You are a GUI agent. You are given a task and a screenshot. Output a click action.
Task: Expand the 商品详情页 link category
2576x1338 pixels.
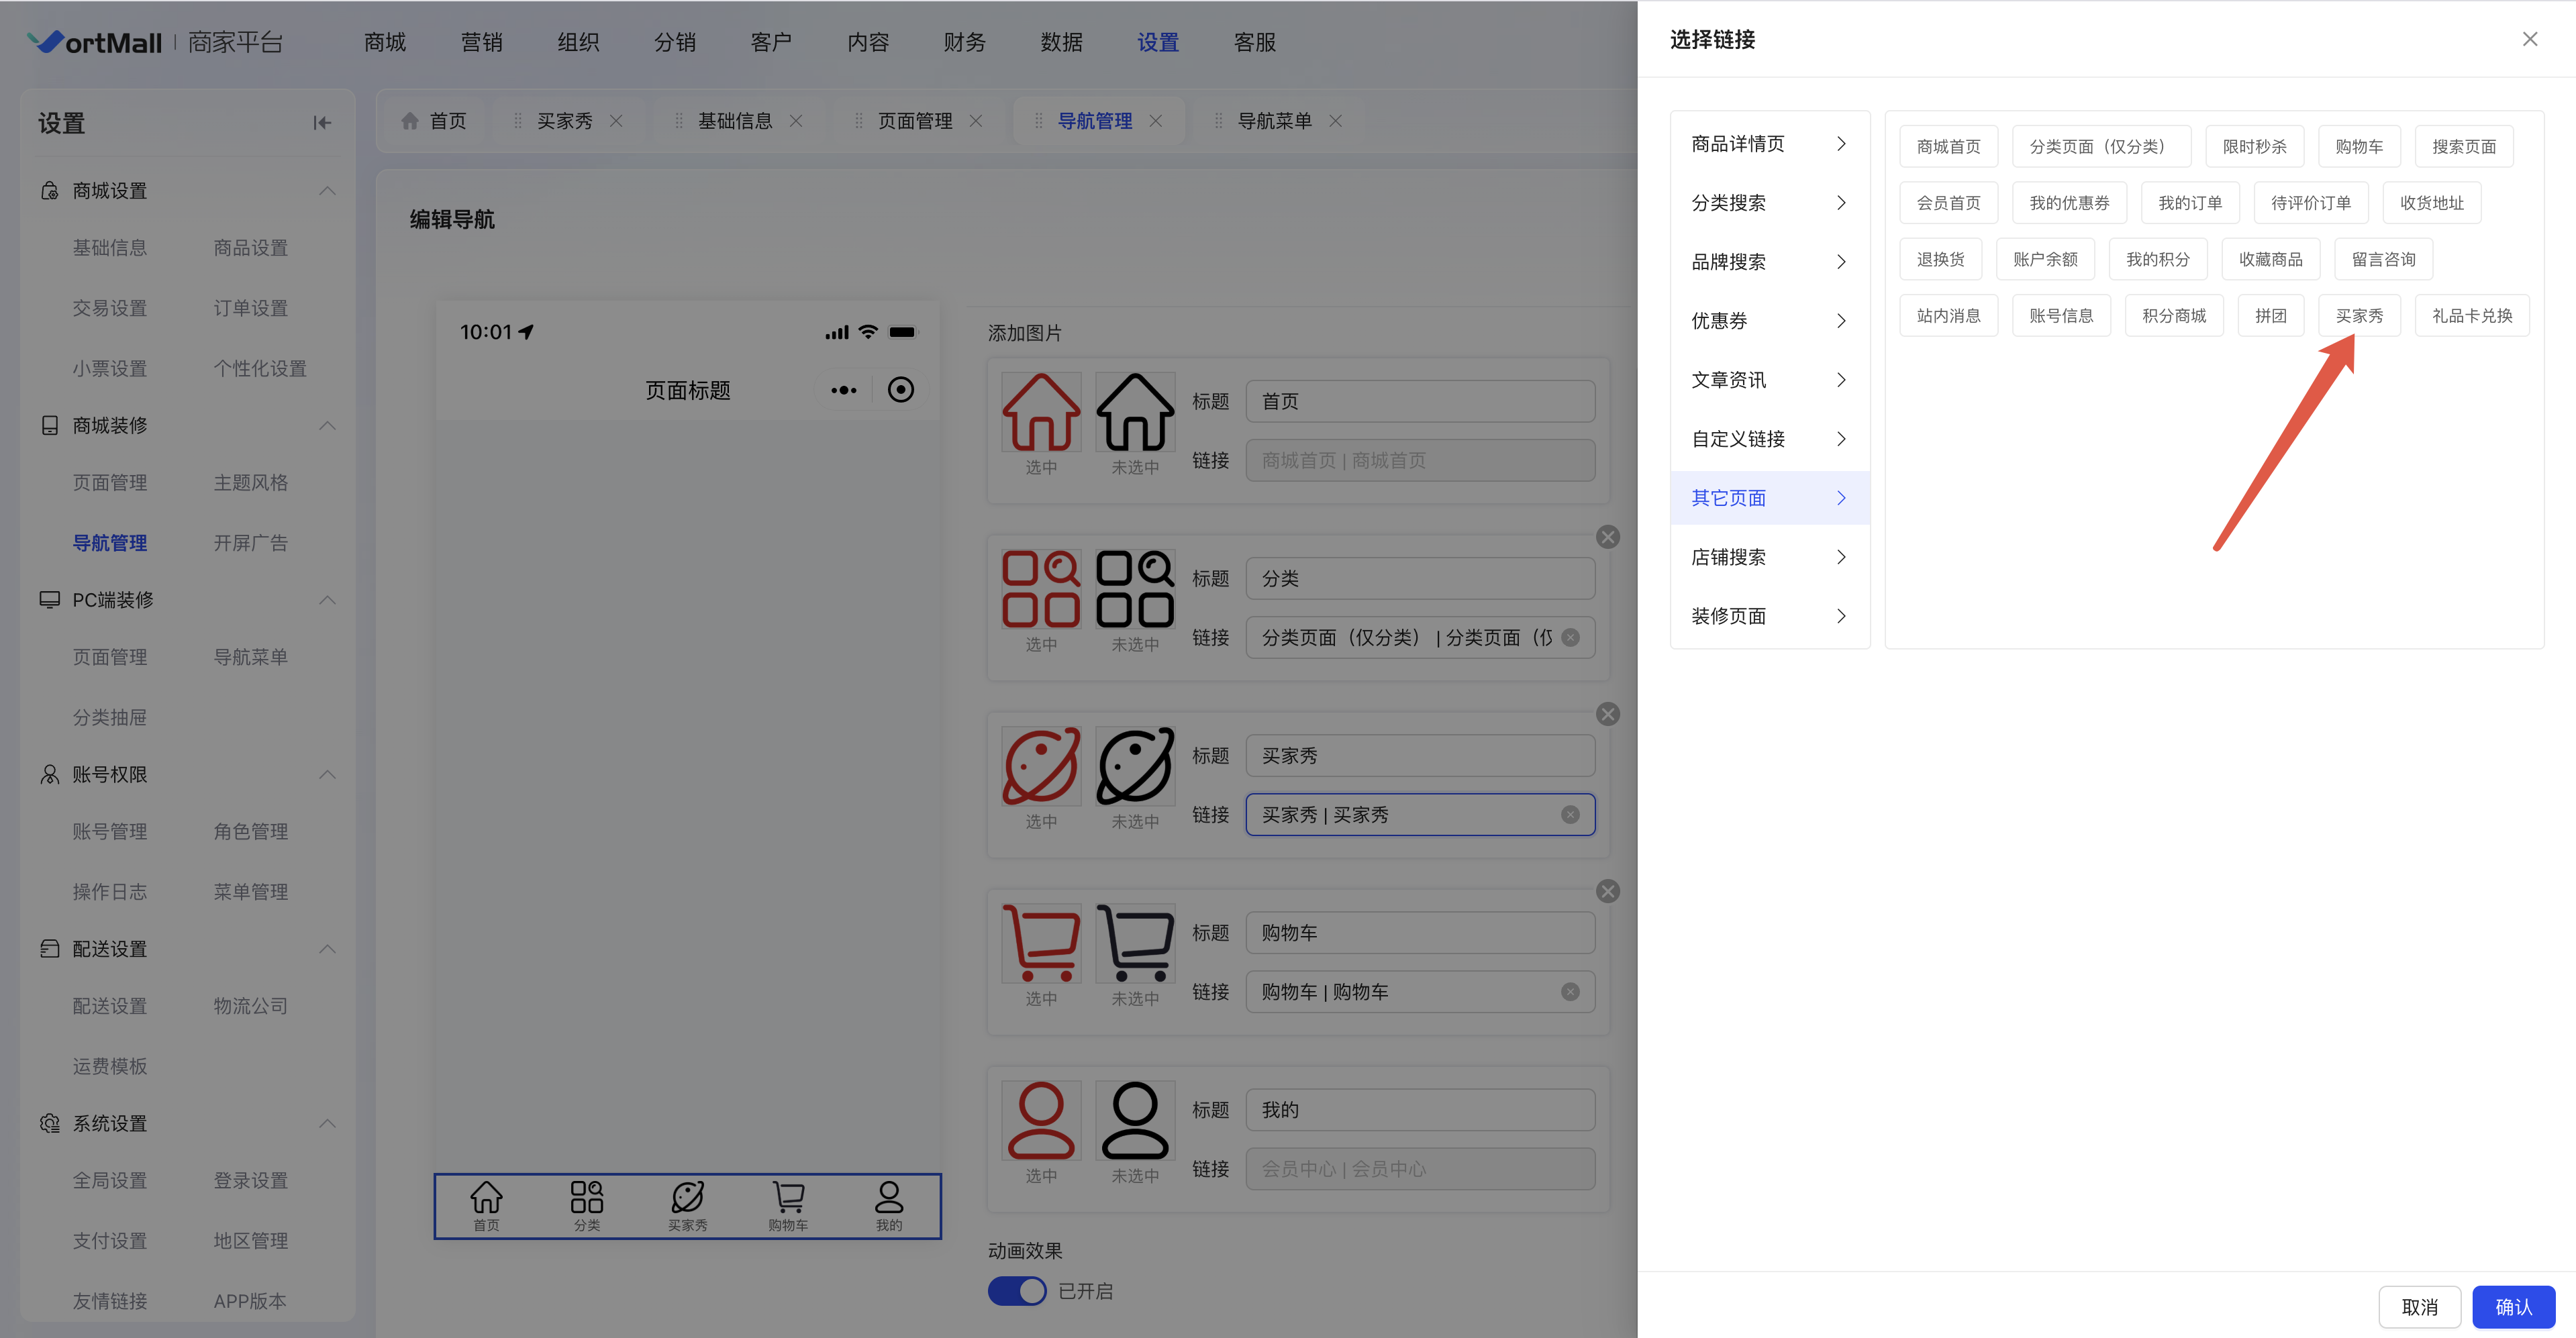point(1768,144)
